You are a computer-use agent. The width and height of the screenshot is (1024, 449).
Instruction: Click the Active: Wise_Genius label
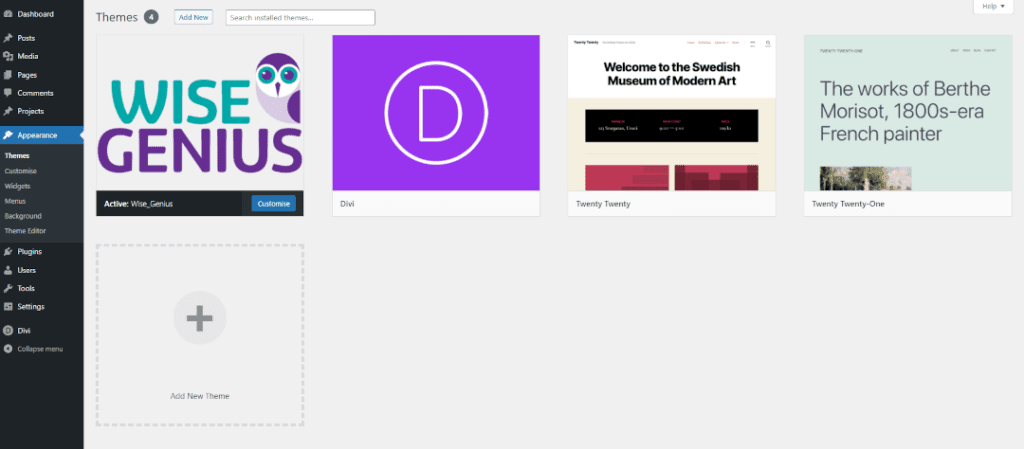tap(138, 204)
